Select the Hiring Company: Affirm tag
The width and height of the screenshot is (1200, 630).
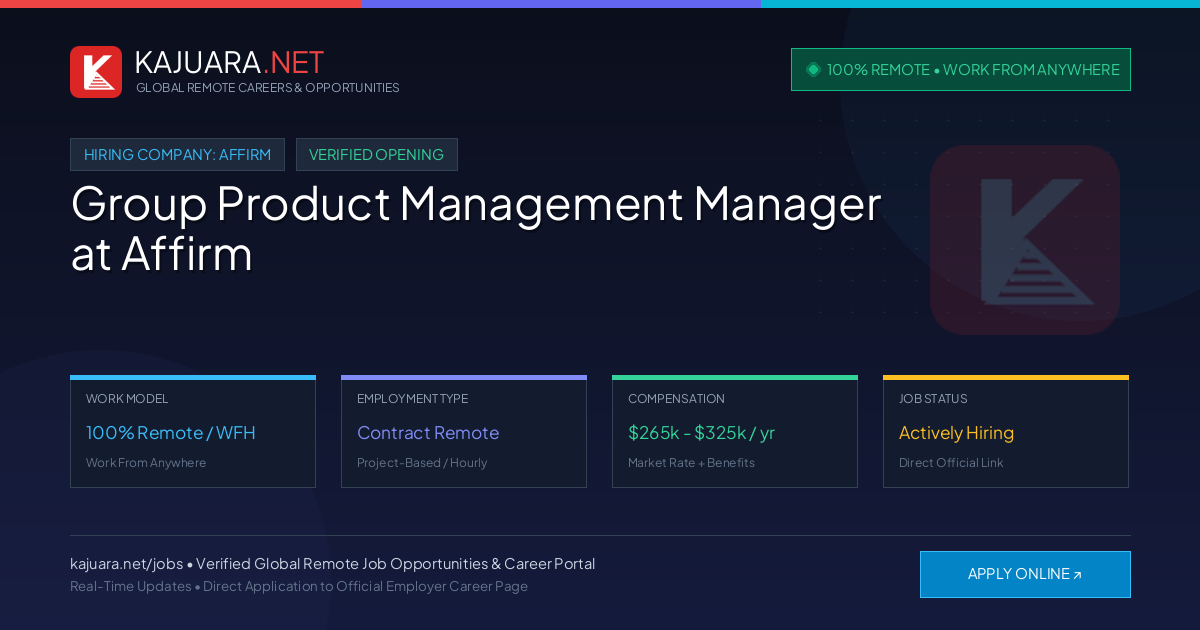coord(177,154)
